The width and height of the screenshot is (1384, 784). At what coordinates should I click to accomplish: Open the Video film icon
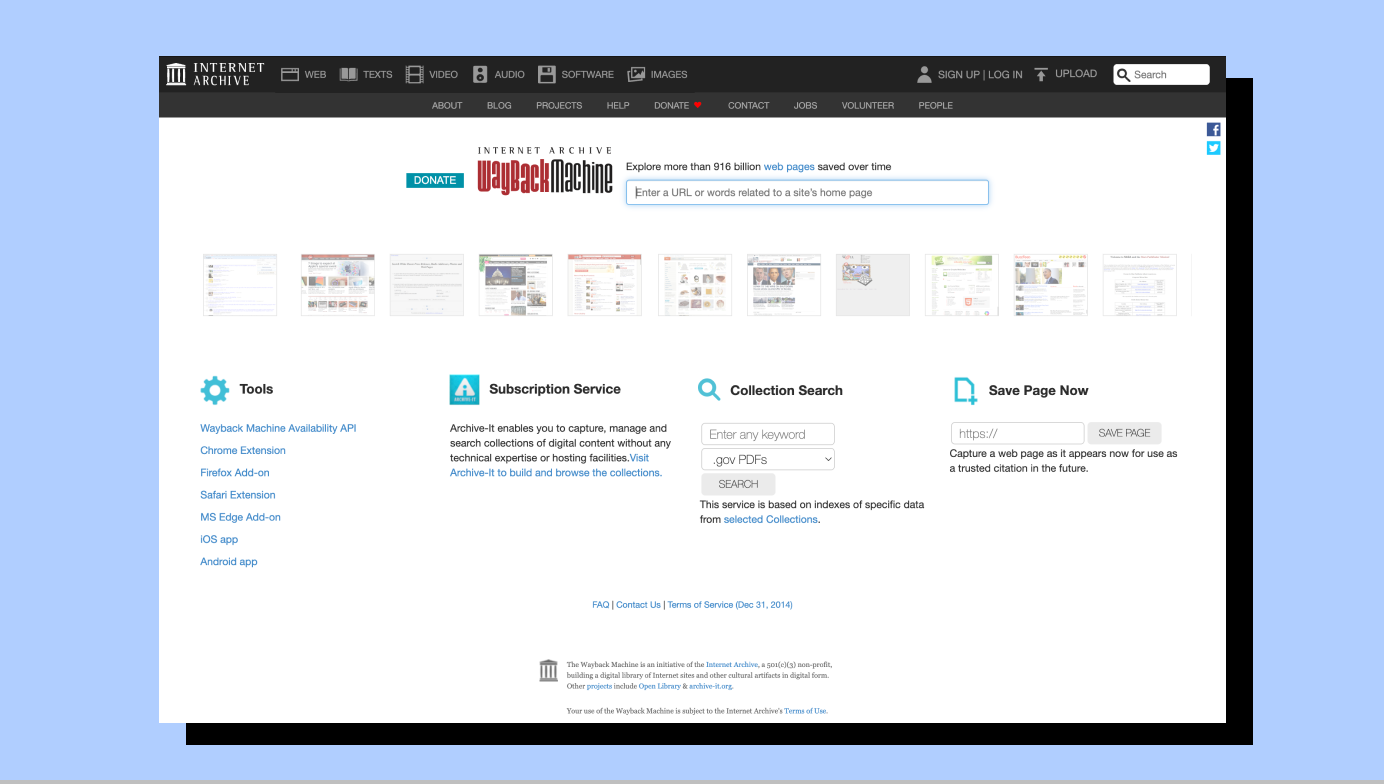point(414,74)
